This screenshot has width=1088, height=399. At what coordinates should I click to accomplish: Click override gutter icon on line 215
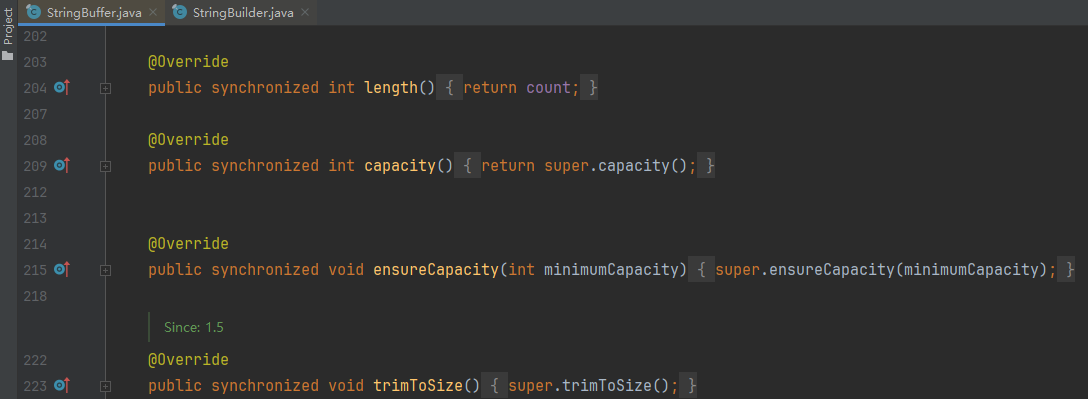tap(62, 270)
